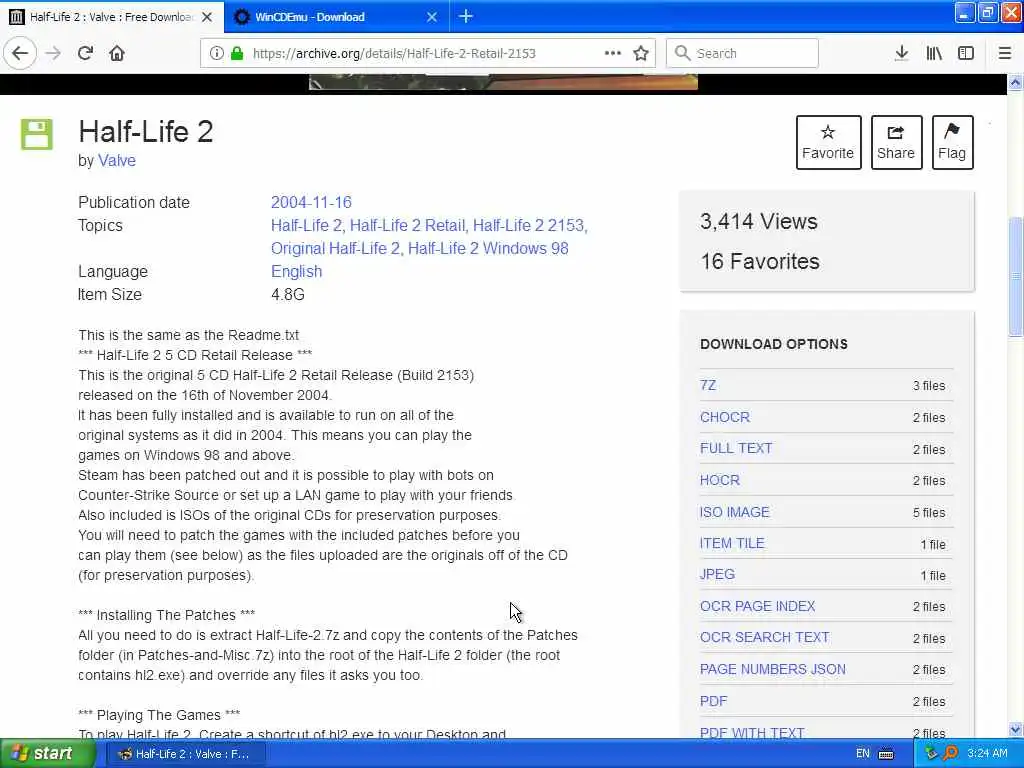Select the Half-Life 2 taskbar button
Image resolution: width=1024 pixels, height=768 pixels.
187,754
